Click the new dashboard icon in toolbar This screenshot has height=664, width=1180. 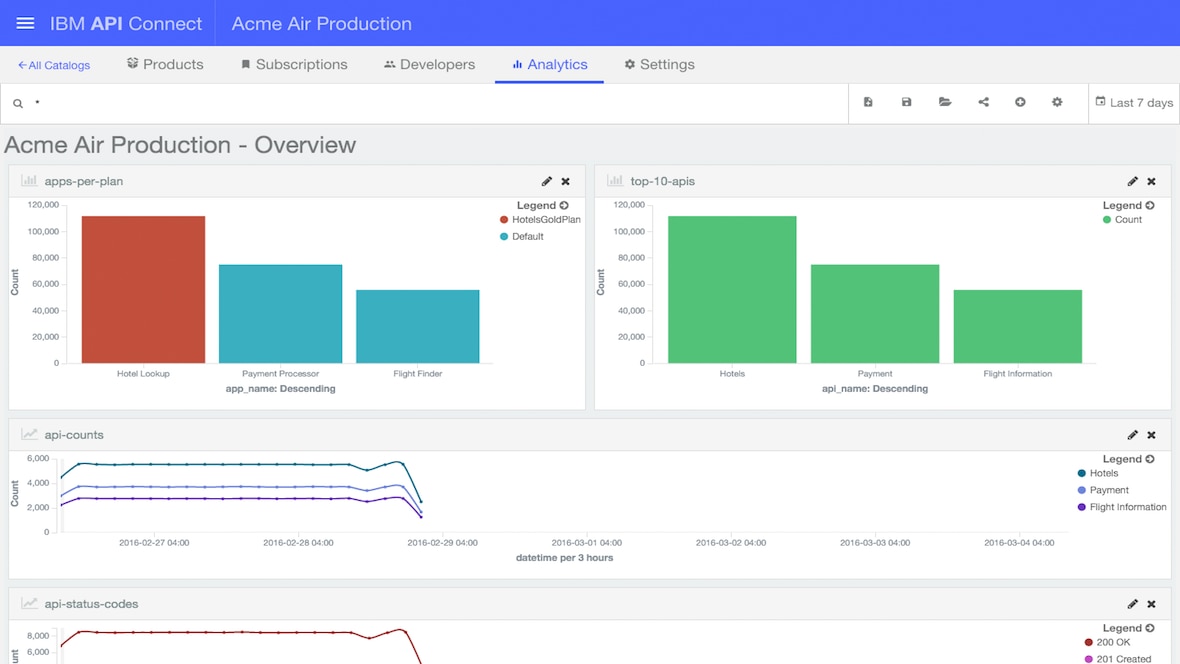868,102
